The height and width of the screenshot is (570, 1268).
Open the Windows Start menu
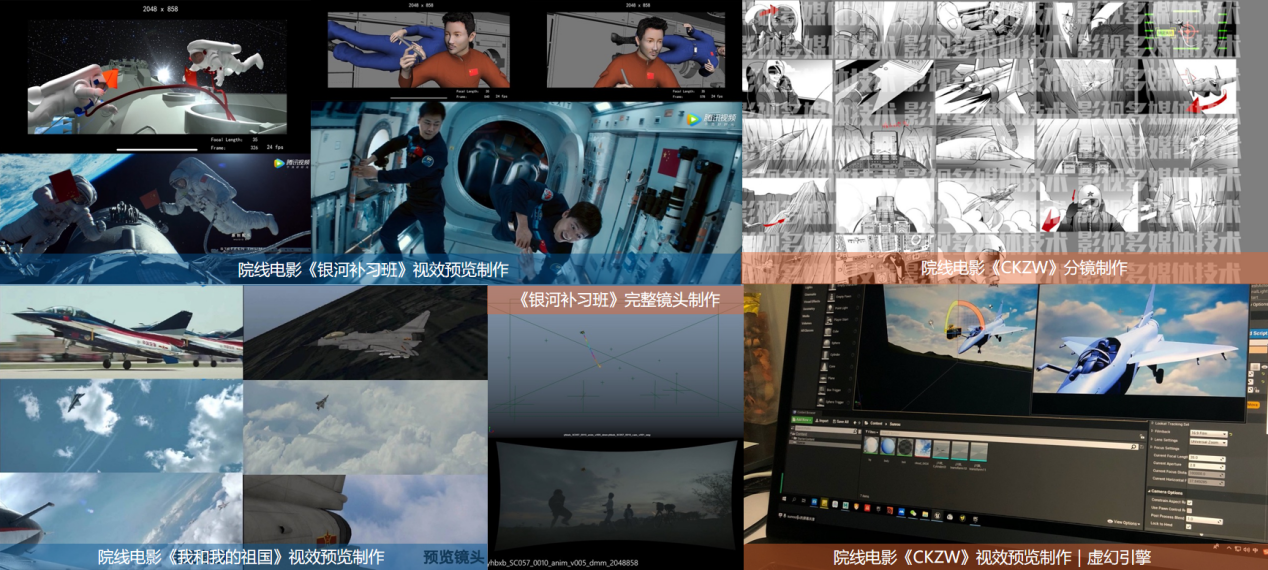tap(784, 499)
